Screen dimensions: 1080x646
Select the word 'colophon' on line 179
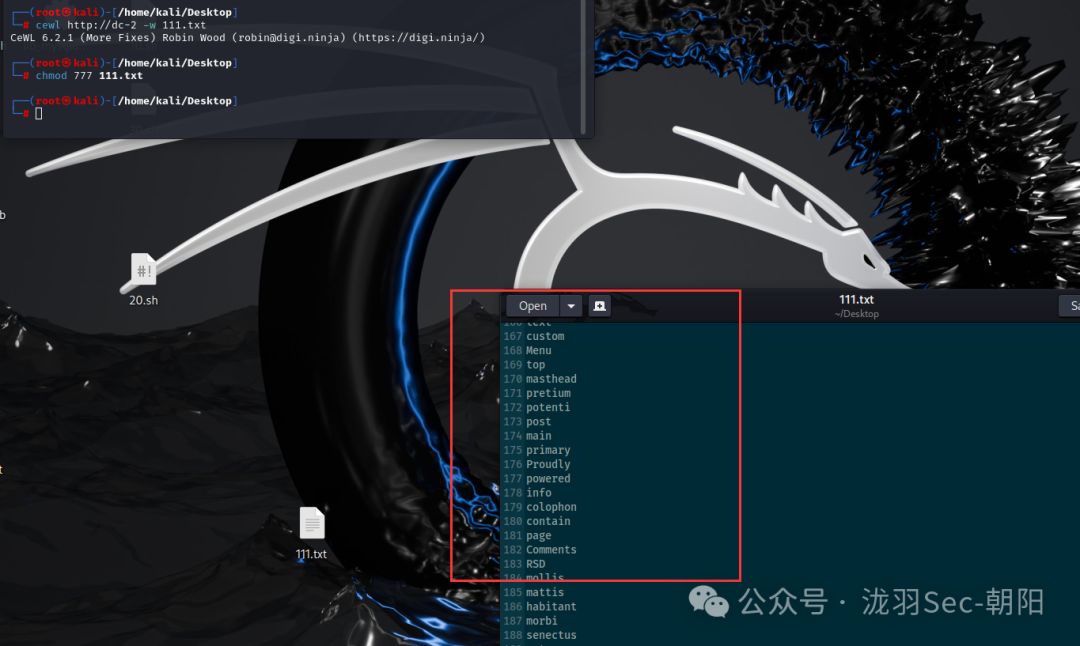[551, 507]
